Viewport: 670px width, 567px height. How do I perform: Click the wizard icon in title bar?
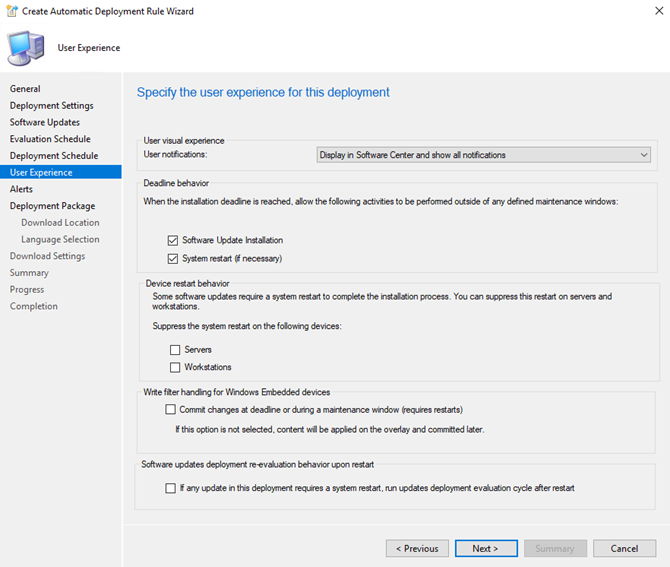[x=12, y=11]
